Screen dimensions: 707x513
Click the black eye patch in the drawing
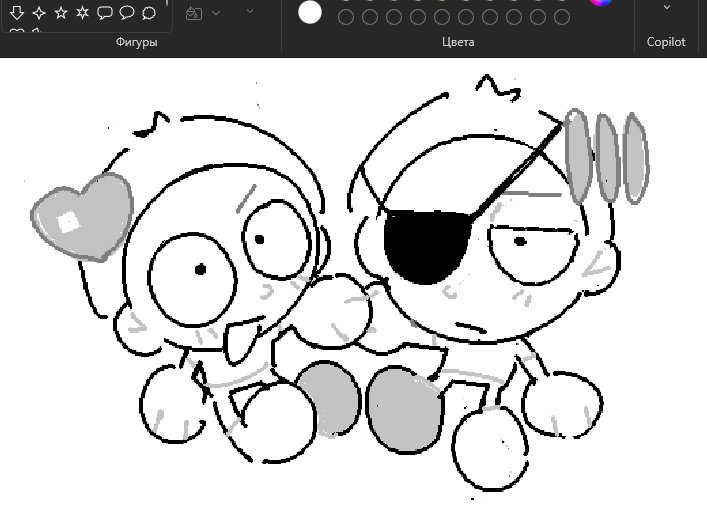pyautogui.click(x=425, y=246)
